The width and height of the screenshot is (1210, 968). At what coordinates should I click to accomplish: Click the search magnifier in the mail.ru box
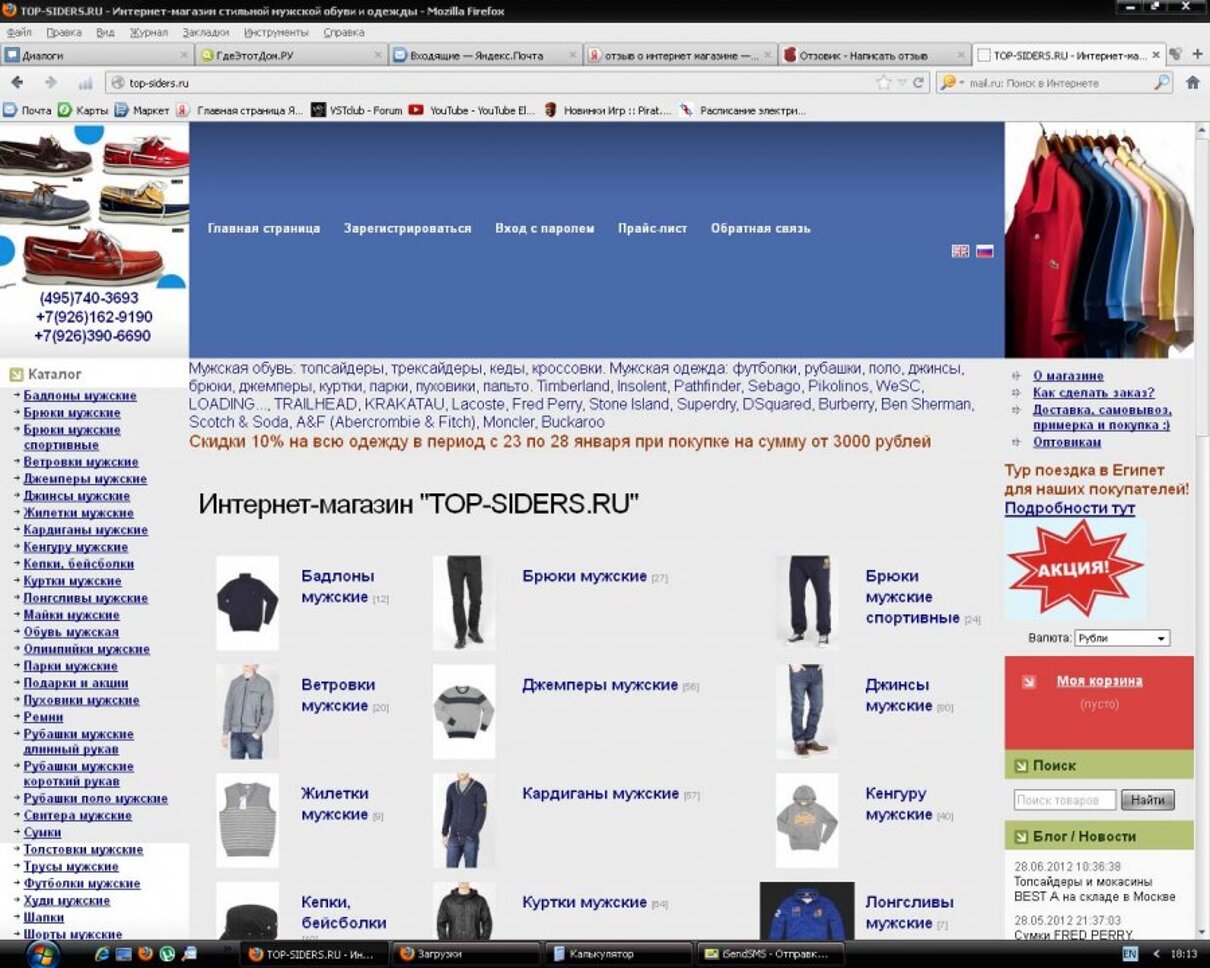1161,83
